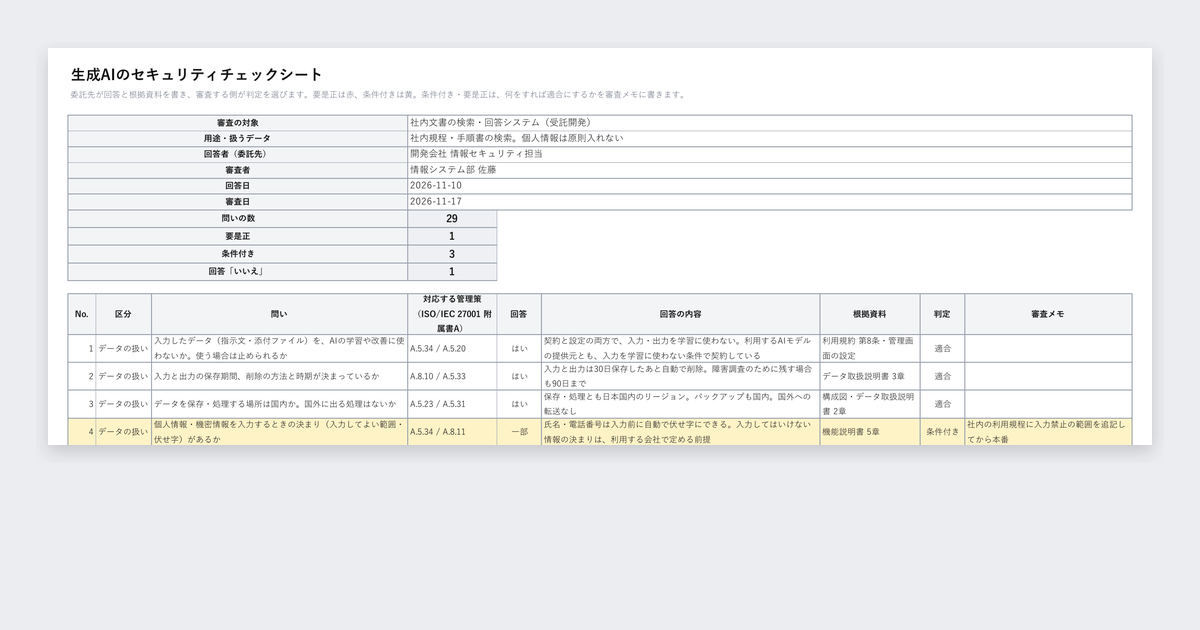The height and width of the screenshot is (630, 1200).
Task: Select the summary label cell 要是正
Action: pos(238,237)
